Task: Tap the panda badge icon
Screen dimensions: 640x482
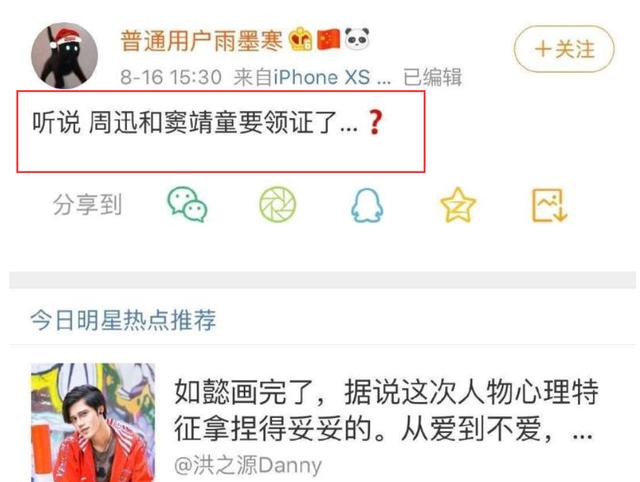Action: (357, 38)
